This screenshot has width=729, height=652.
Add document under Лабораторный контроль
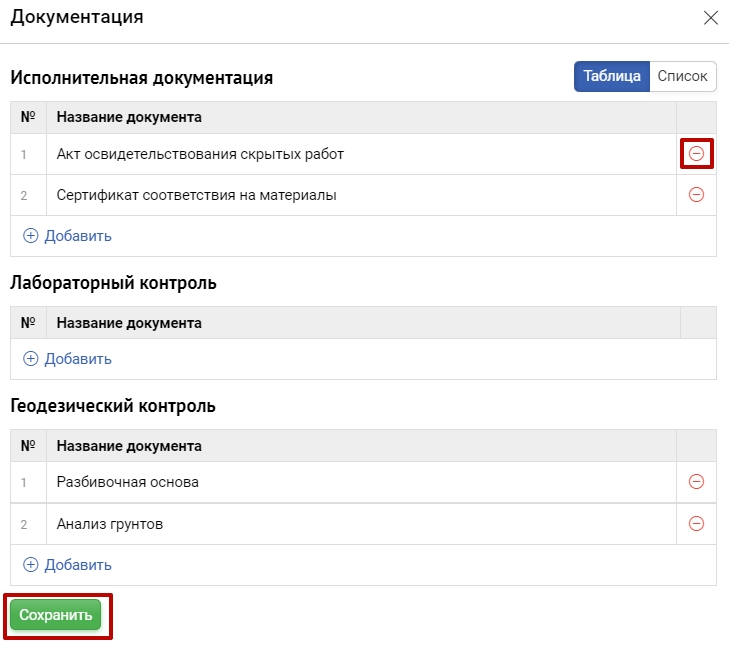tap(67, 359)
